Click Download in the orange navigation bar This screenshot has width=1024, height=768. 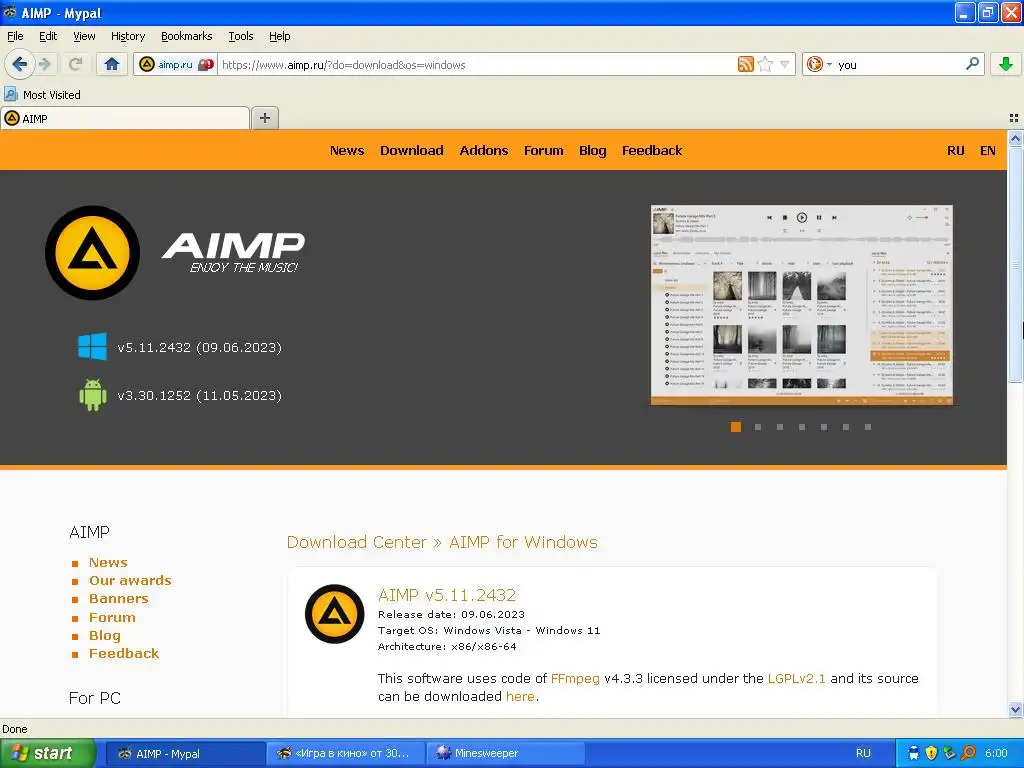pyautogui.click(x=411, y=150)
